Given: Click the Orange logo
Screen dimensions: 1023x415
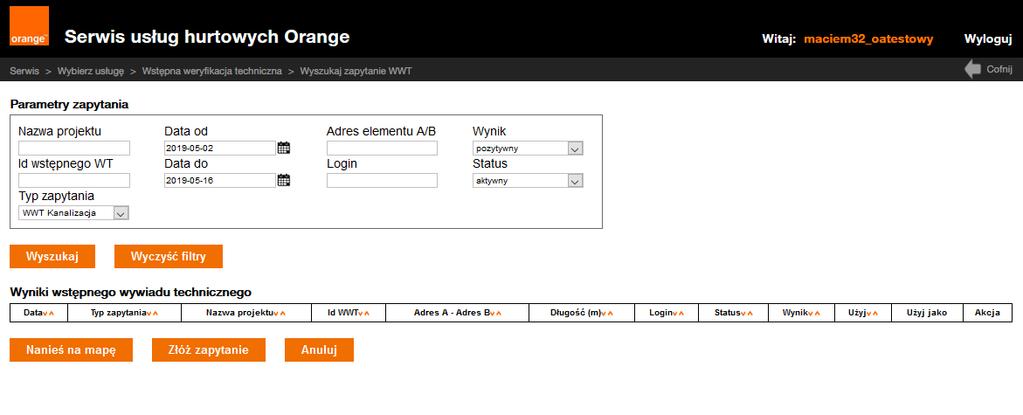Looking at the screenshot, I should [x=29, y=25].
